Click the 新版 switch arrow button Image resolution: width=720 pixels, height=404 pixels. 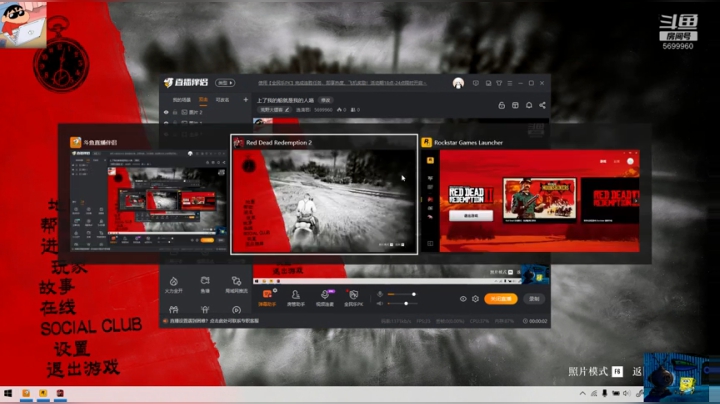coord(225,83)
